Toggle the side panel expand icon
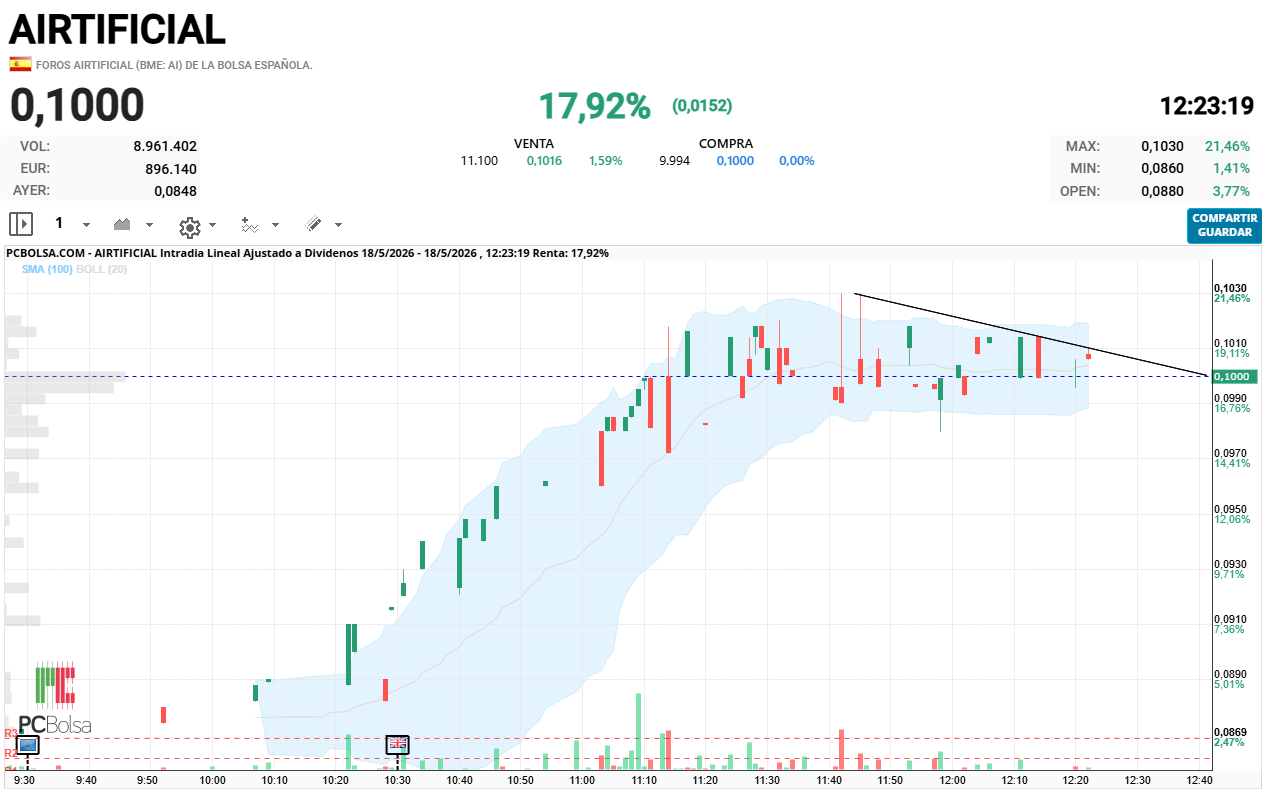1262x789 pixels. coord(21,224)
